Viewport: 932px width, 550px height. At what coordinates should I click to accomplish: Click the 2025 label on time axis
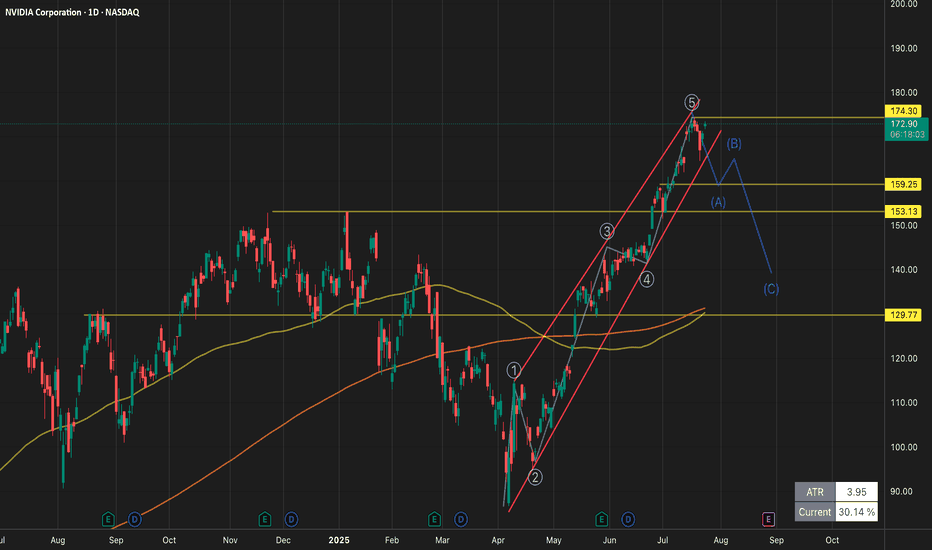339,540
